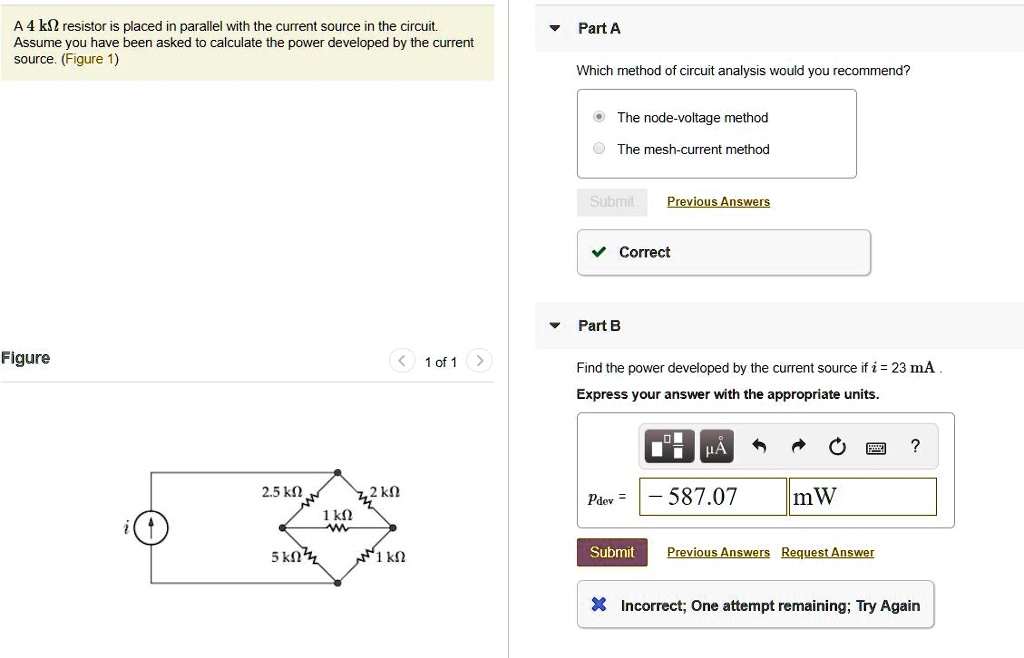Click the Figure 1 link
Viewport: 1024px width, 658px height.
point(91,59)
